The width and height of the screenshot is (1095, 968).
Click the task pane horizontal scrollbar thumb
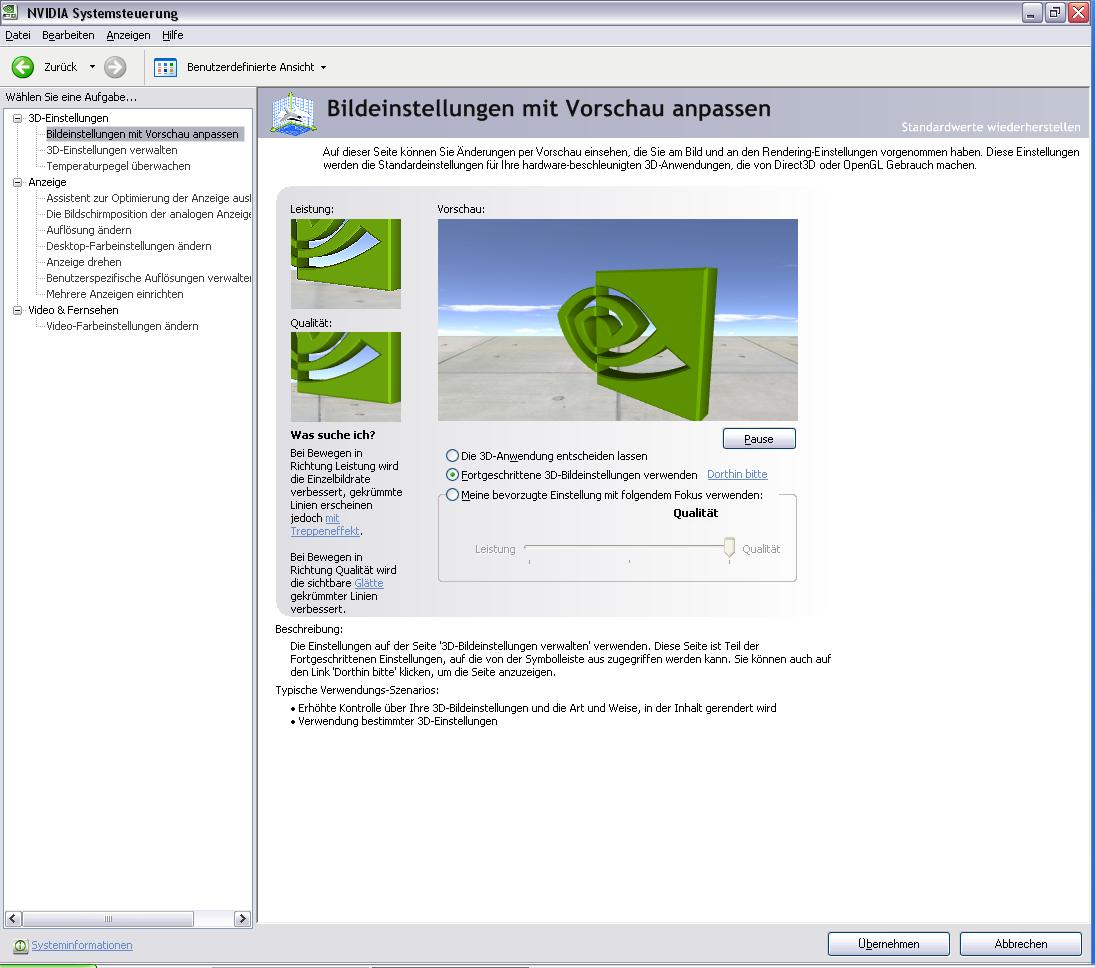pyautogui.click(x=108, y=918)
